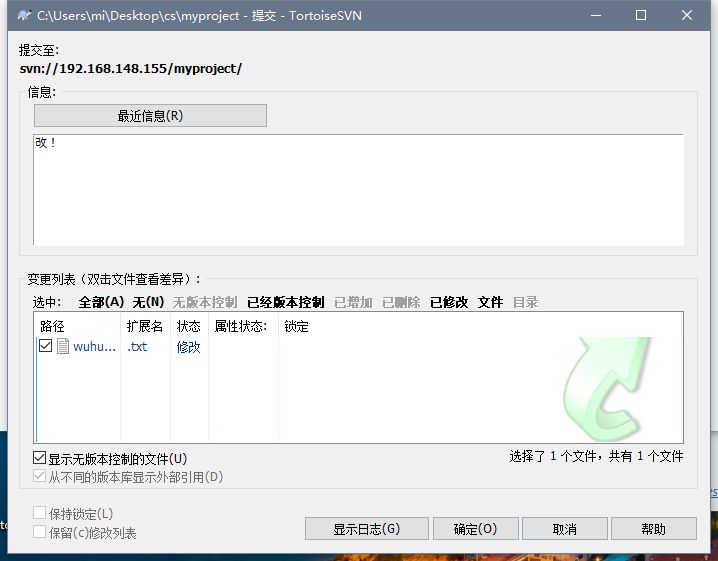Click 已修改 selection filter
This screenshot has width=718, height=561.
tap(449, 302)
